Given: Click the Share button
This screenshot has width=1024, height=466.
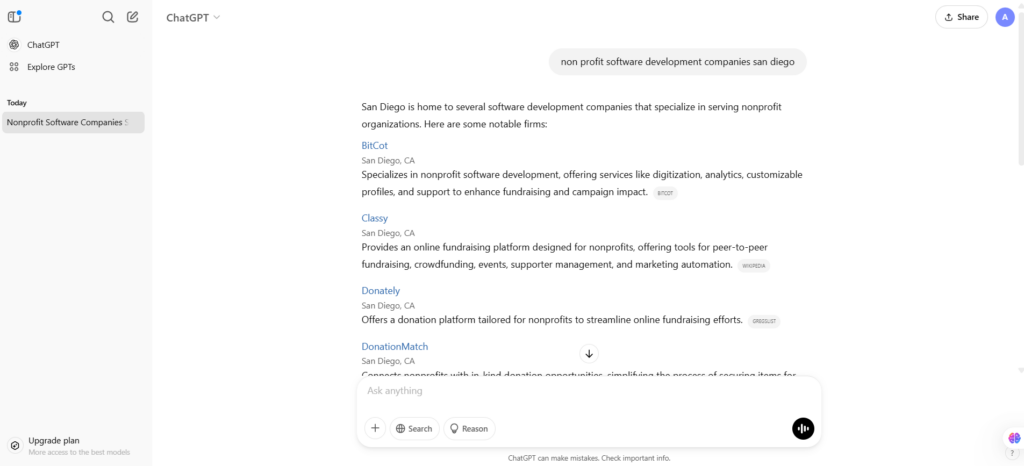Looking at the screenshot, I should pyautogui.click(x=961, y=17).
